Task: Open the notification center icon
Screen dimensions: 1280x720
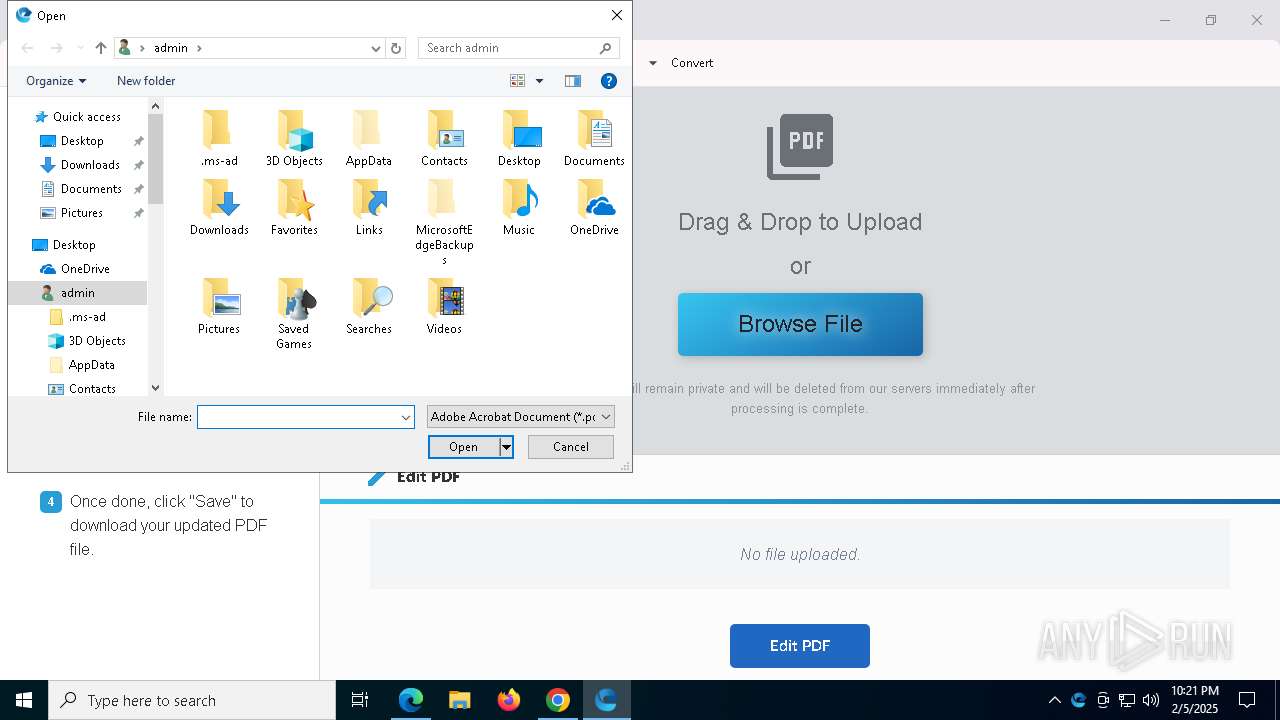Action: click(1247, 700)
